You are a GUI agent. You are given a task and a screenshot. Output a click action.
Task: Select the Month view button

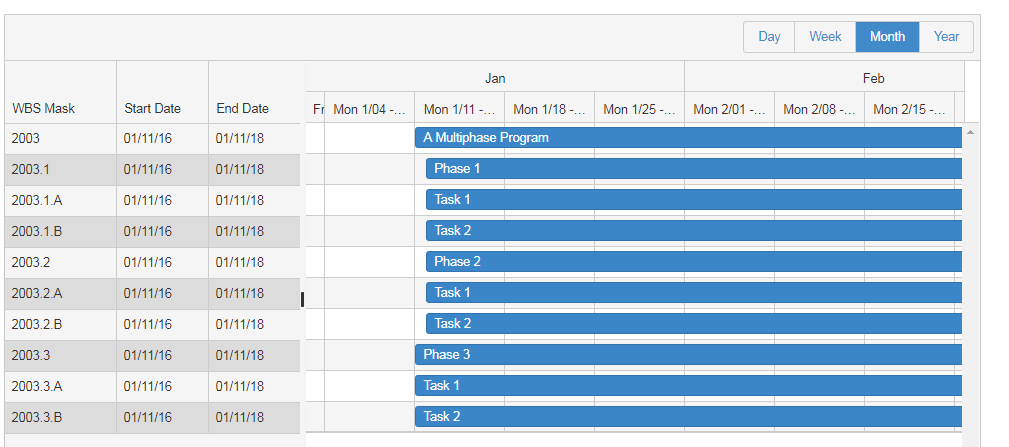(887, 37)
